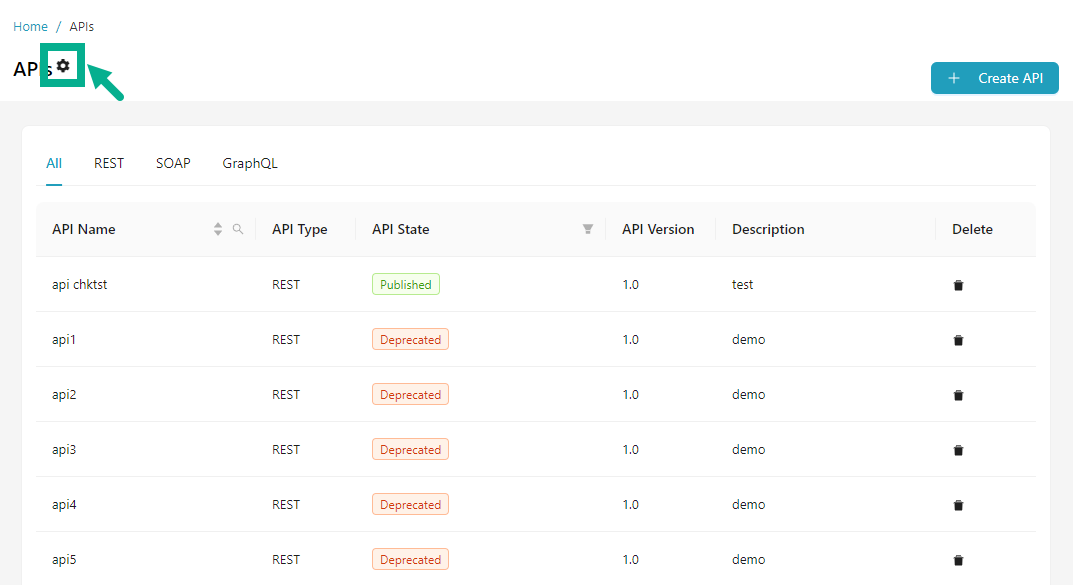
Task: Remove api2 using its trash icon
Action: pyautogui.click(x=958, y=395)
